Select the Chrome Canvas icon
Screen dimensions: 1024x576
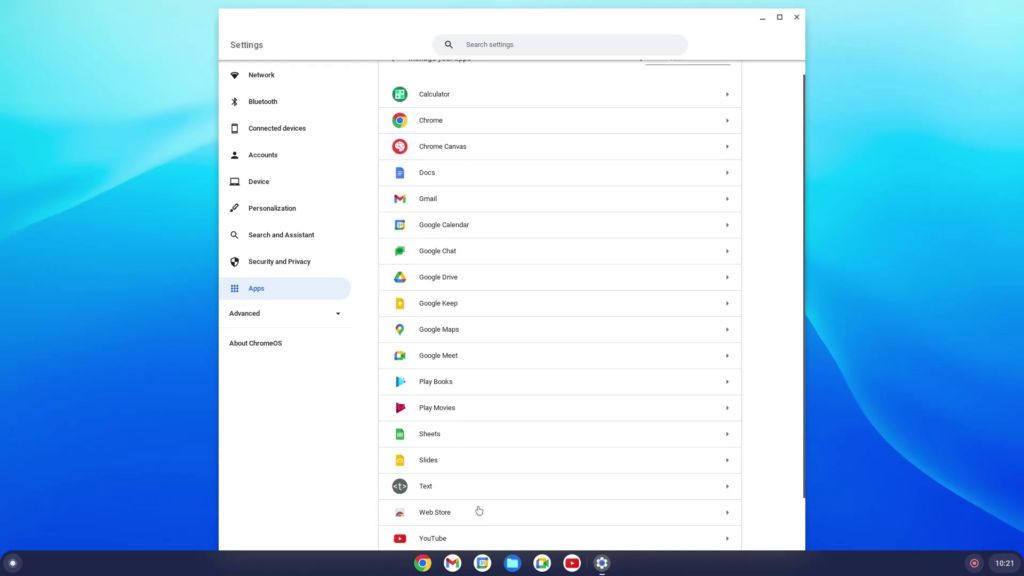pos(400,146)
